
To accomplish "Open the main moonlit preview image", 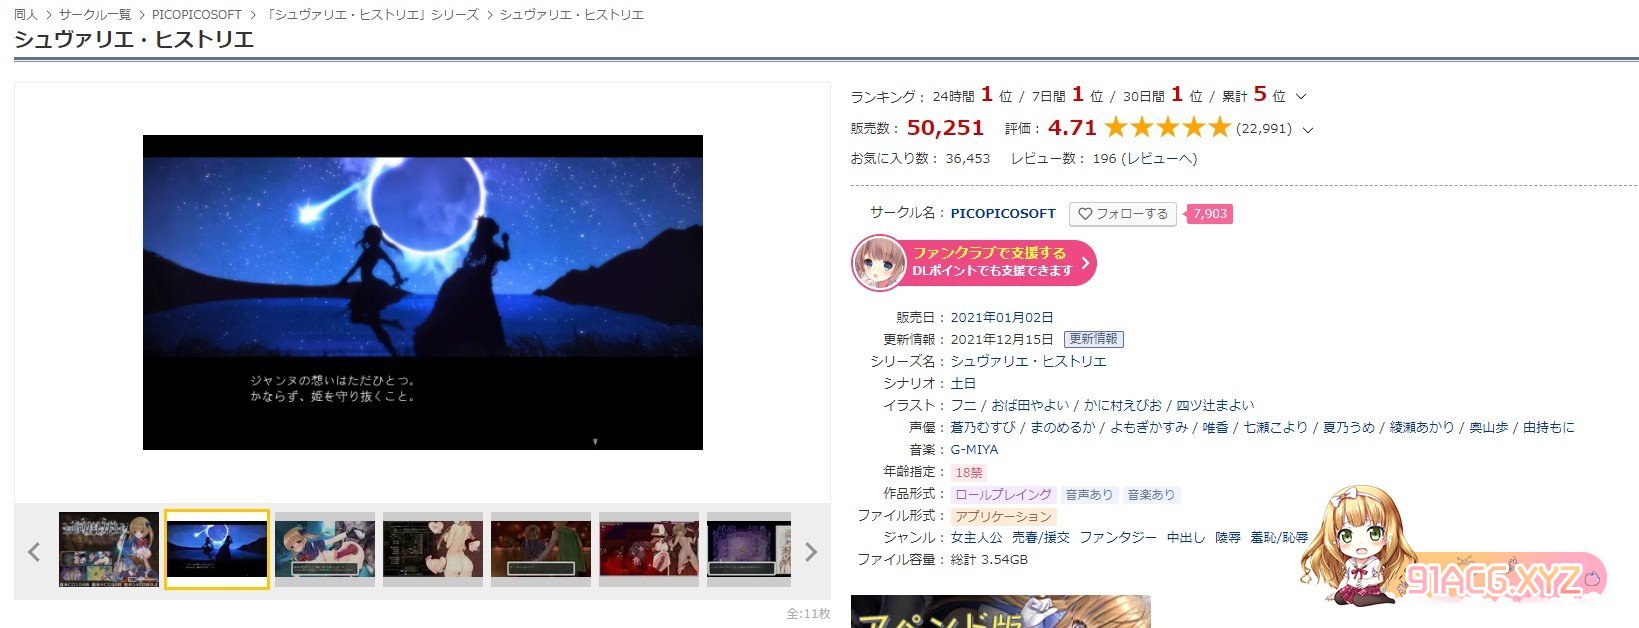I will 423,292.
